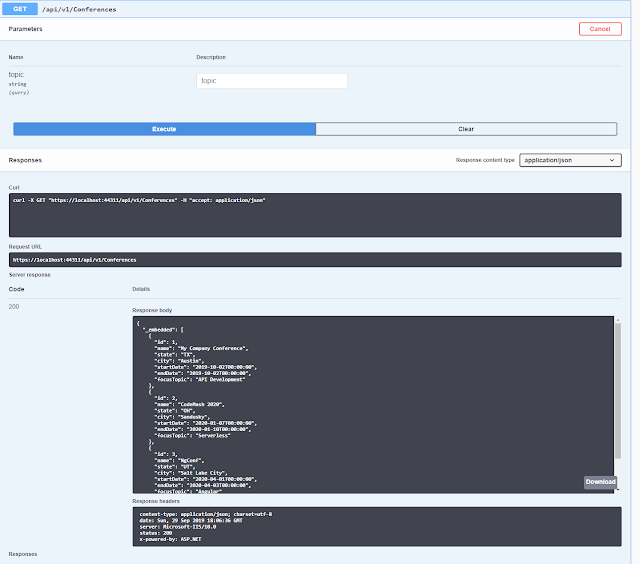
Task: Focus the topic query input field
Action: pyautogui.click(x=272, y=81)
